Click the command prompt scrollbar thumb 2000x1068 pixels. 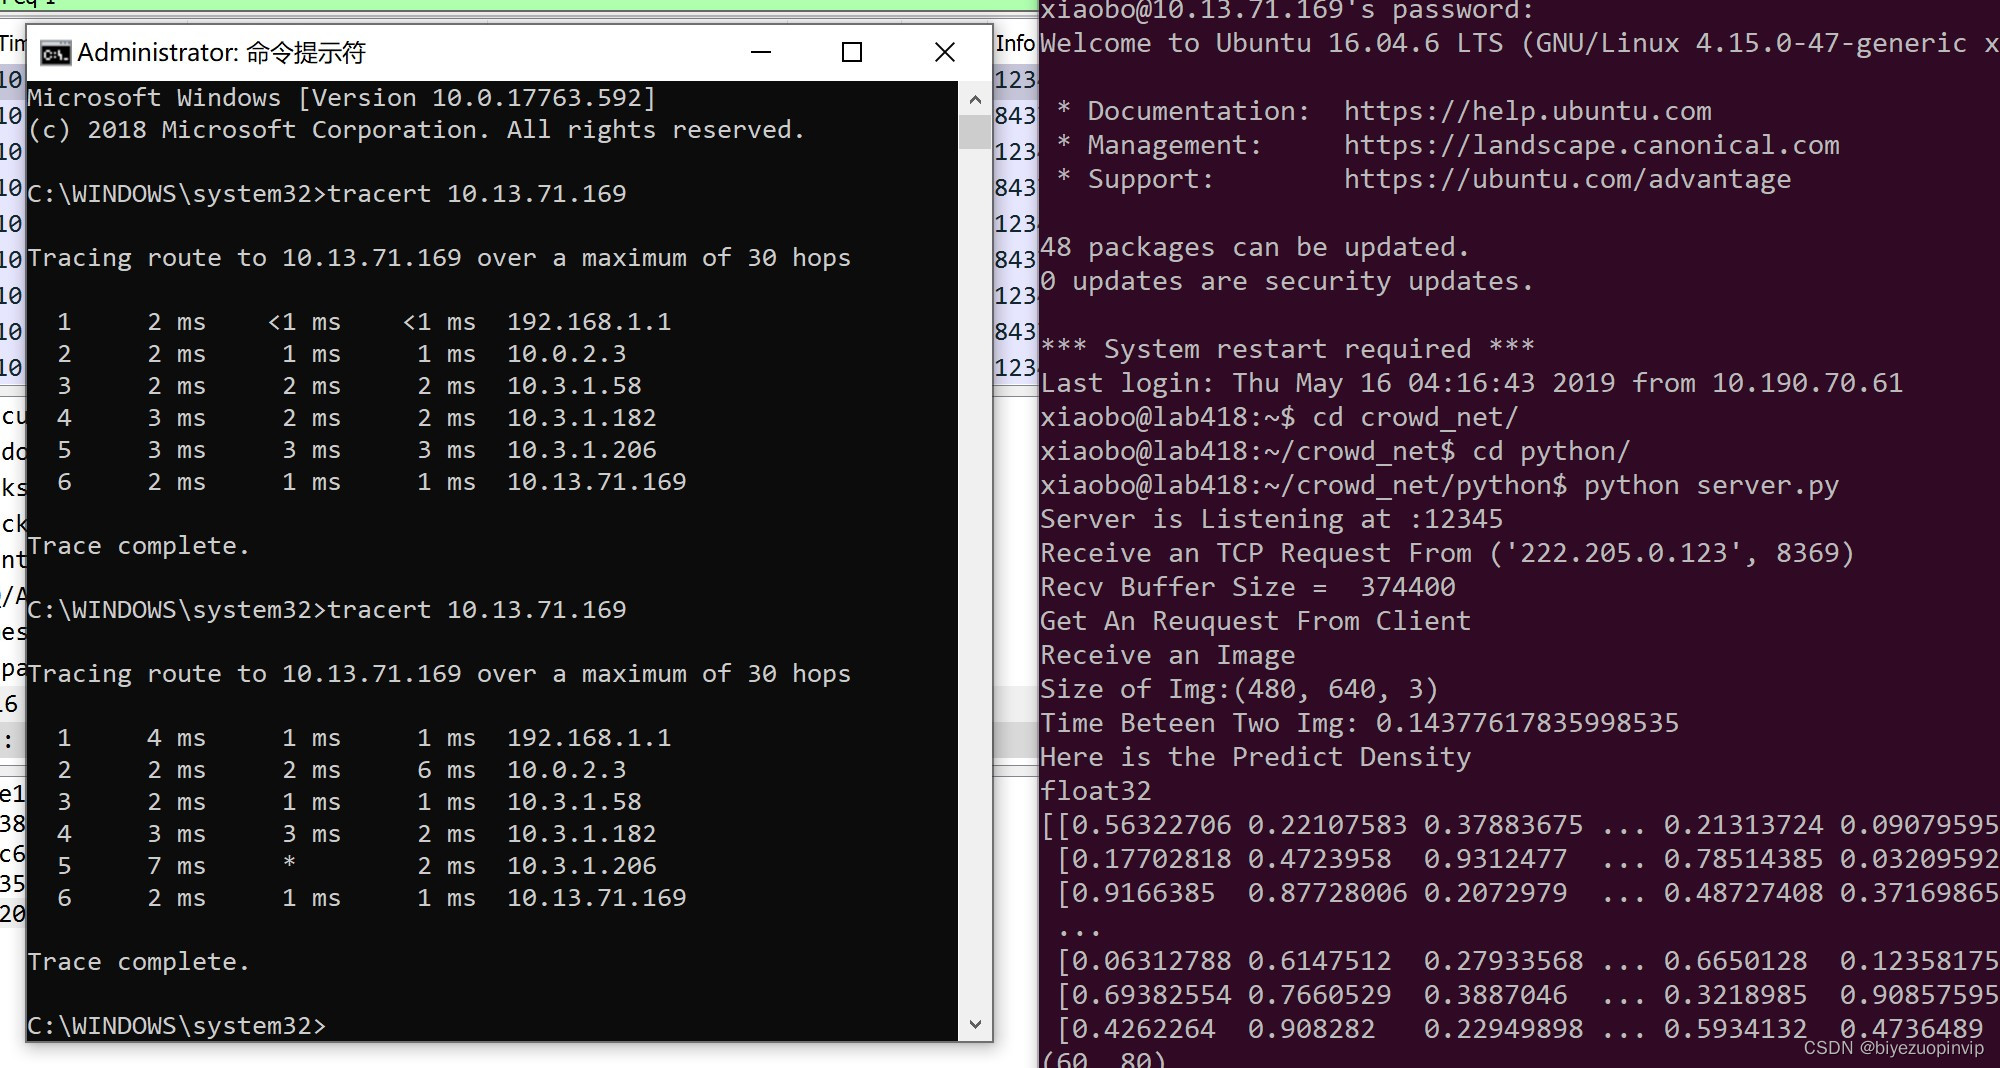point(975,132)
